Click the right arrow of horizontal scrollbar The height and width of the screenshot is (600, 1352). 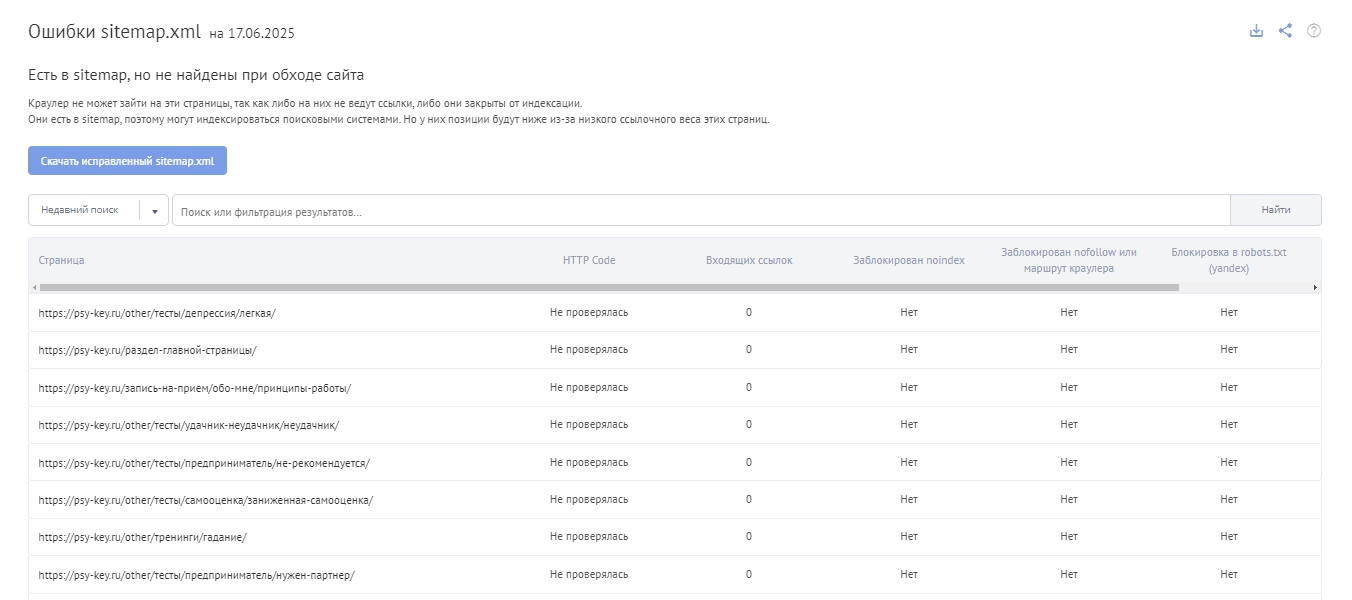pos(1315,288)
